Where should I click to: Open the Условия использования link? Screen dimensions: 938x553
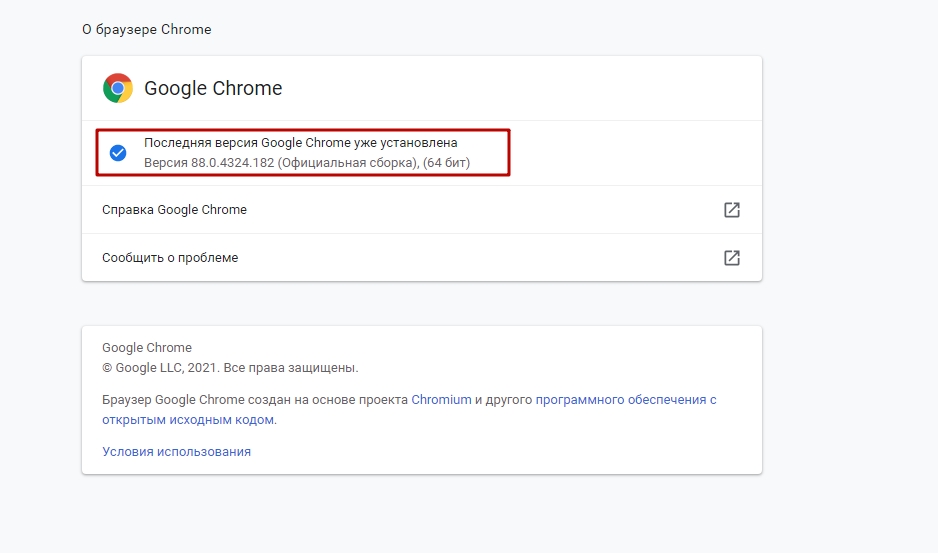[176, 452]
